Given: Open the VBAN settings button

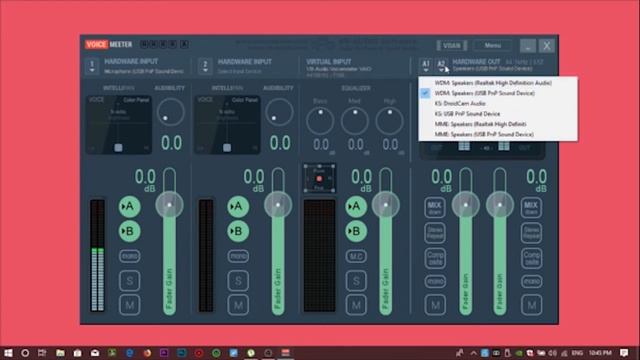Looking at the screenshot, I should [451, 45].
